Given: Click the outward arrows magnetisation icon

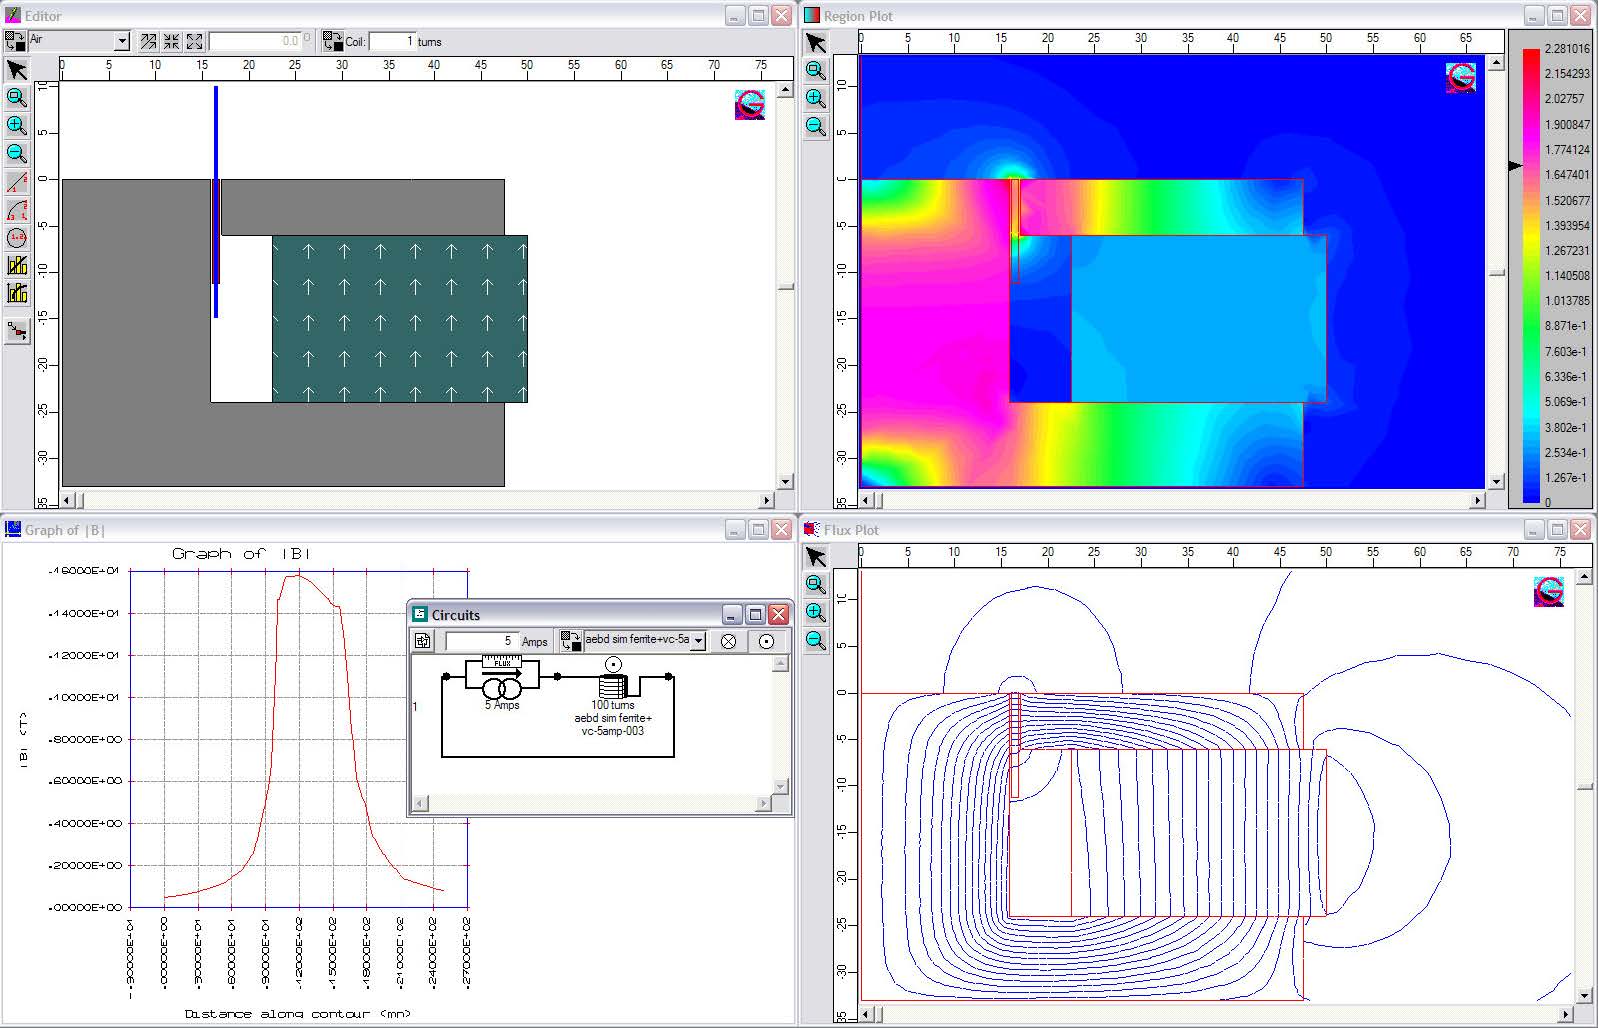Looking at the screenshot, I should pyautogui.click(x=194, y=41).
